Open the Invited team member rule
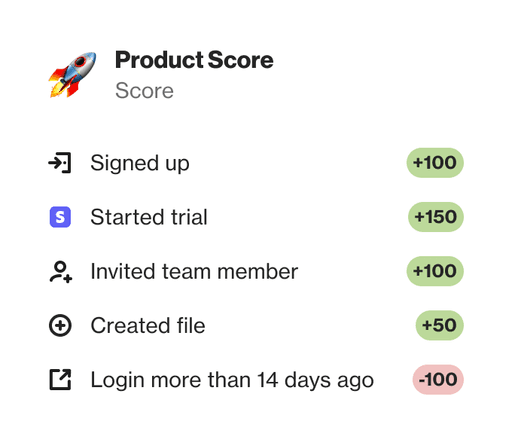This screenshot has width=512, height=443. coord(194,271)
